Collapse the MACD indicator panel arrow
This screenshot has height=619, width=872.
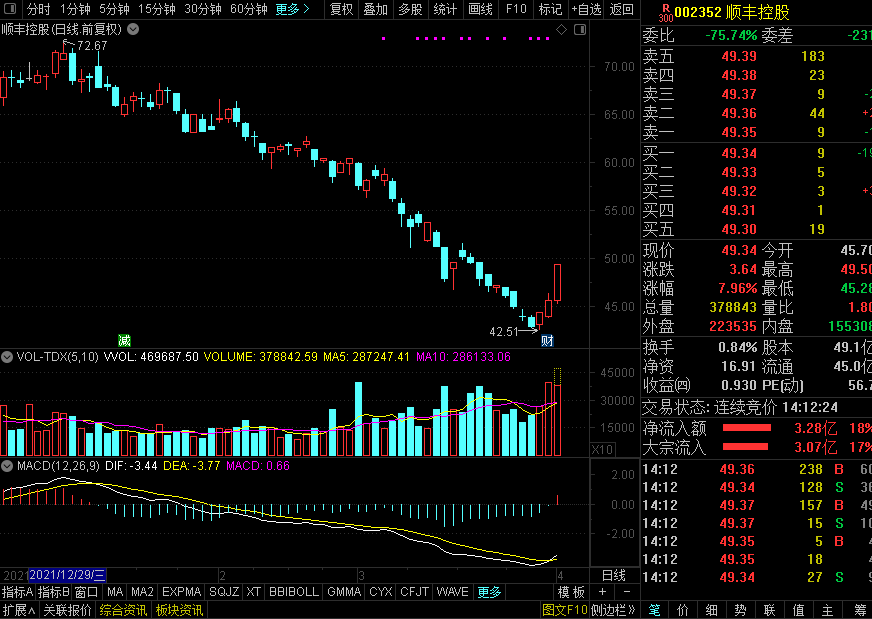coord(7,466)
